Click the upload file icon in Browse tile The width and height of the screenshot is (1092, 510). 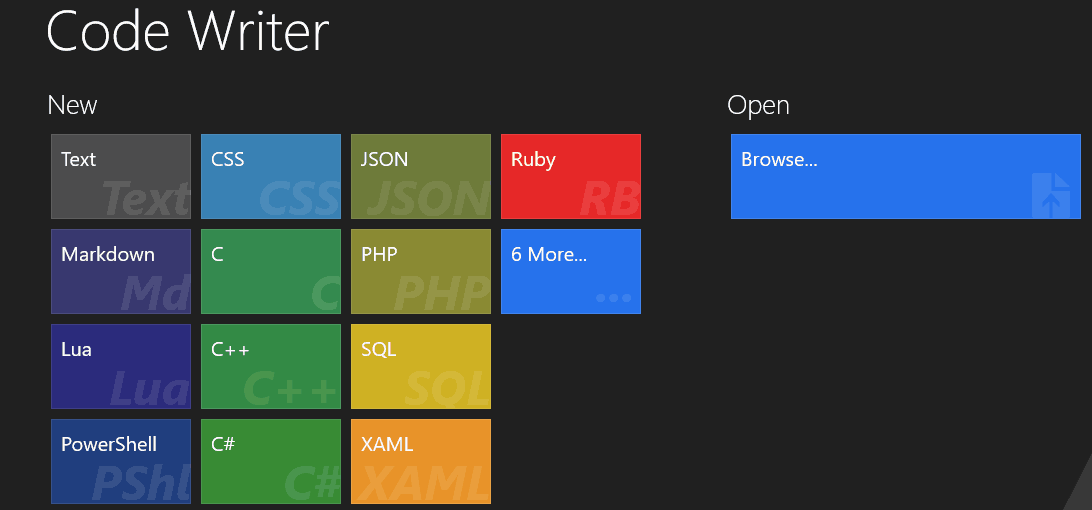pyautogui.click(x=1052, y=196)
